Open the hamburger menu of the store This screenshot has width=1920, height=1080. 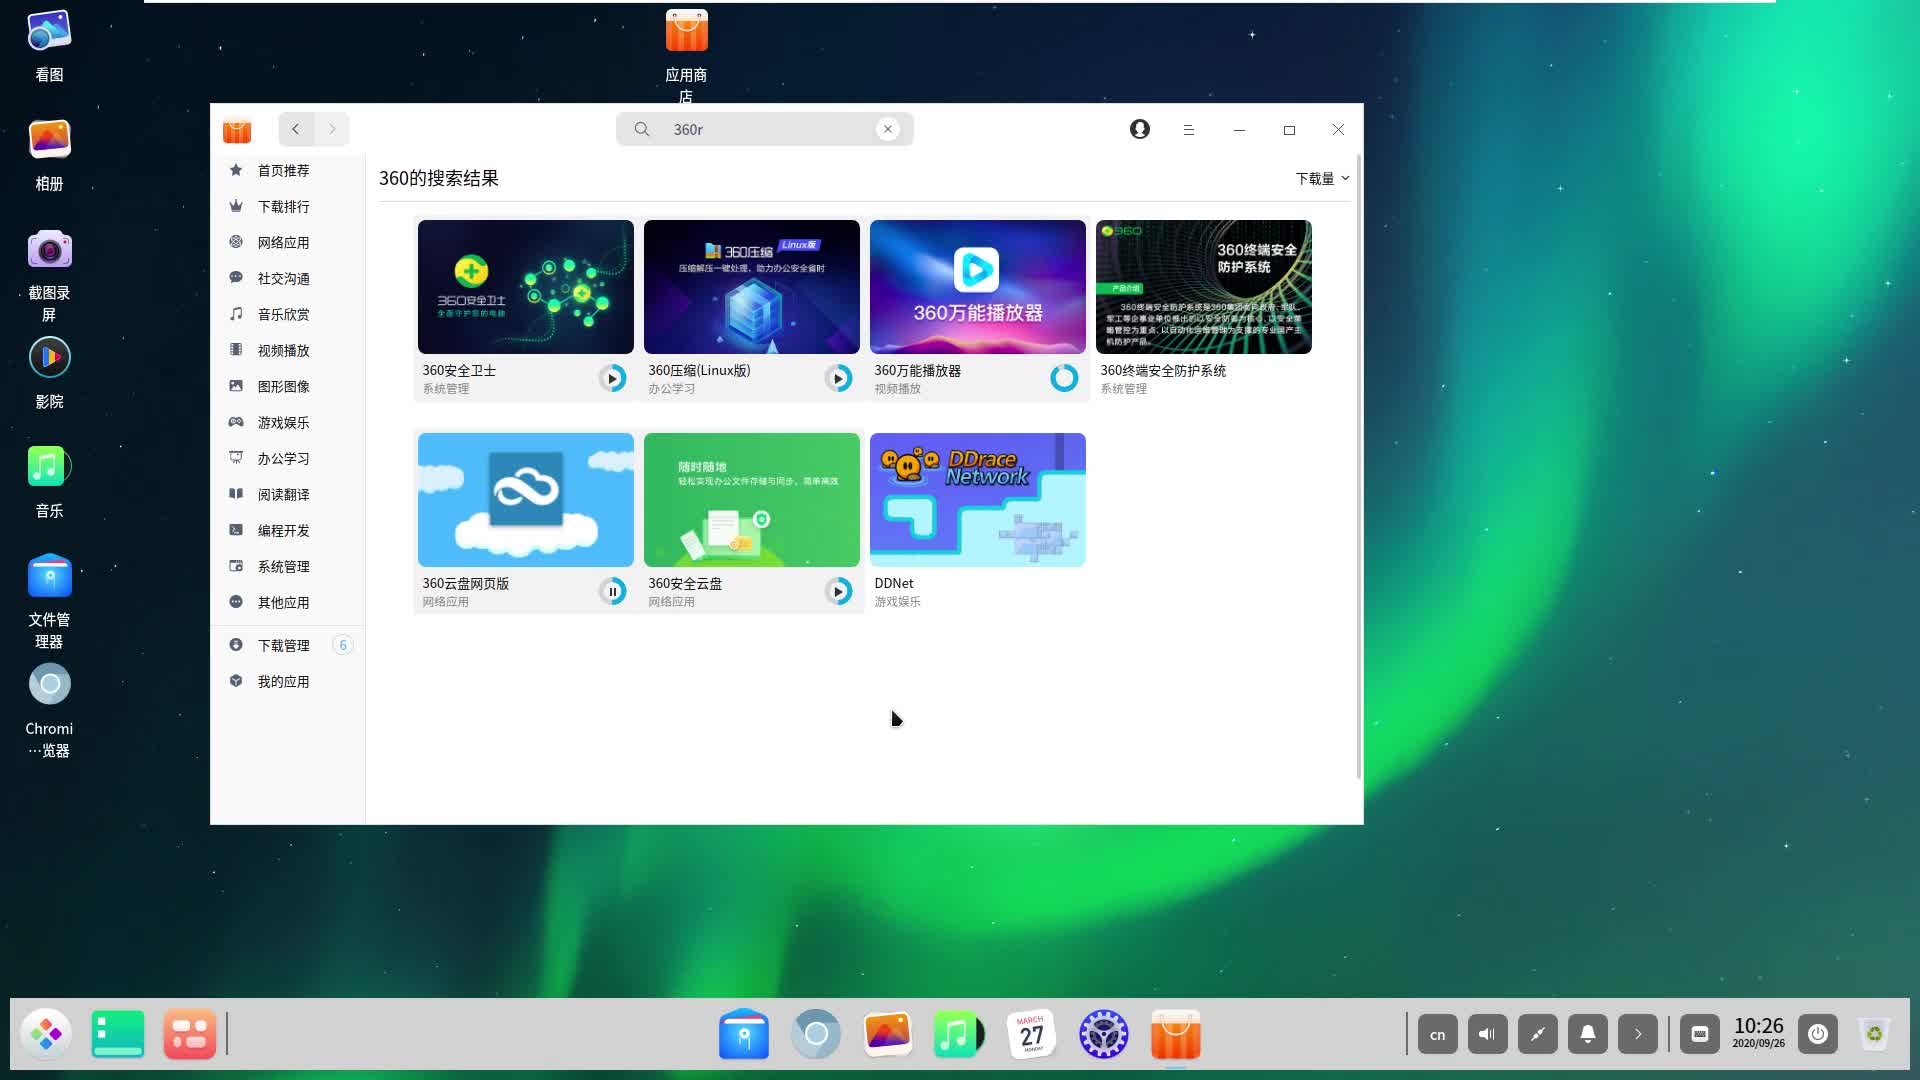[x=1188, y=129]
